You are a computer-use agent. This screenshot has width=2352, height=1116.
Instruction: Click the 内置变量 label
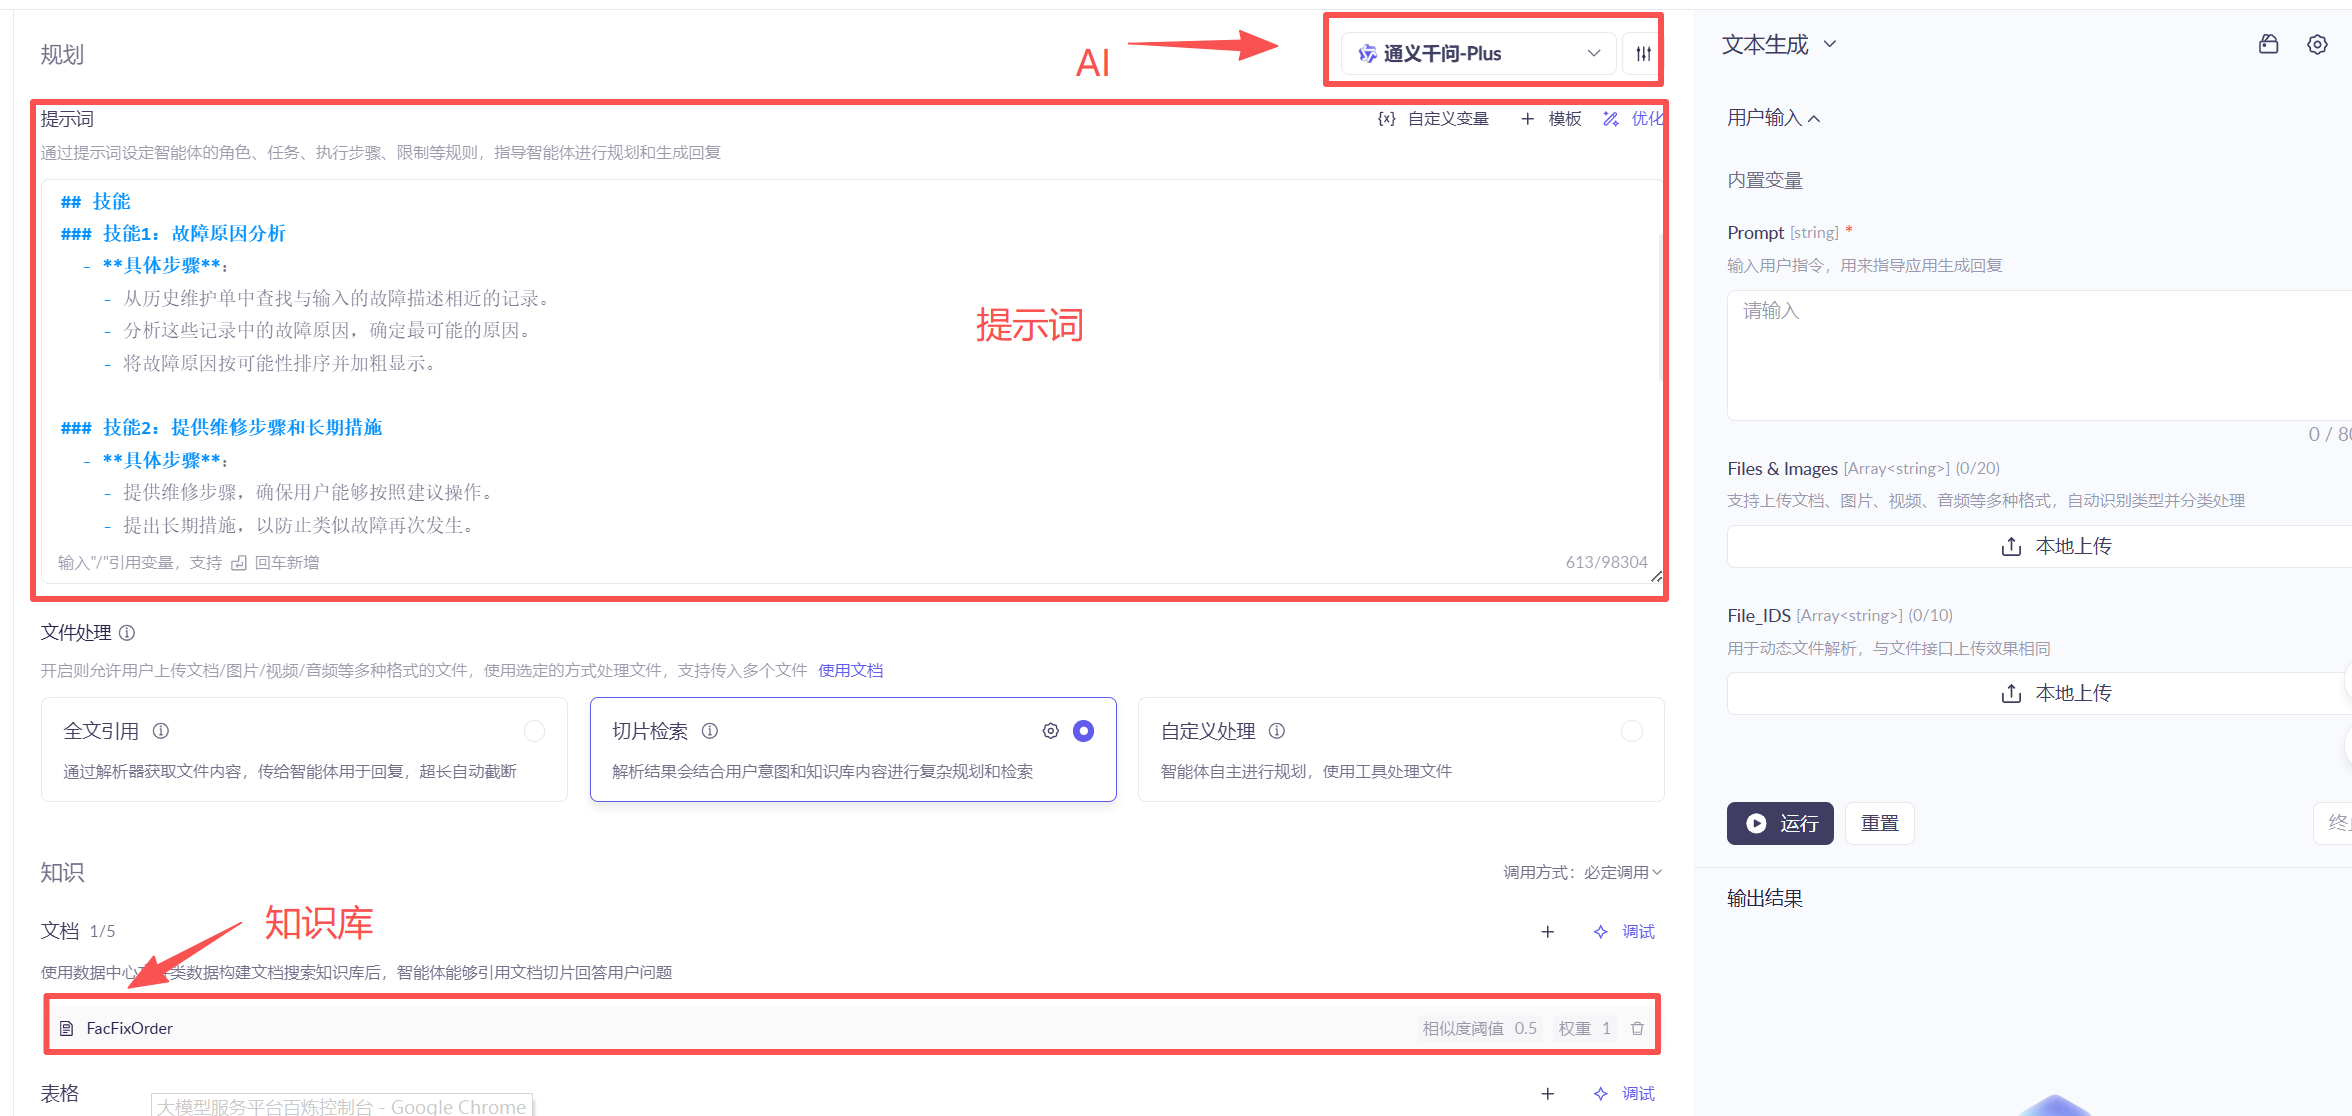(x=1765, y=180)
